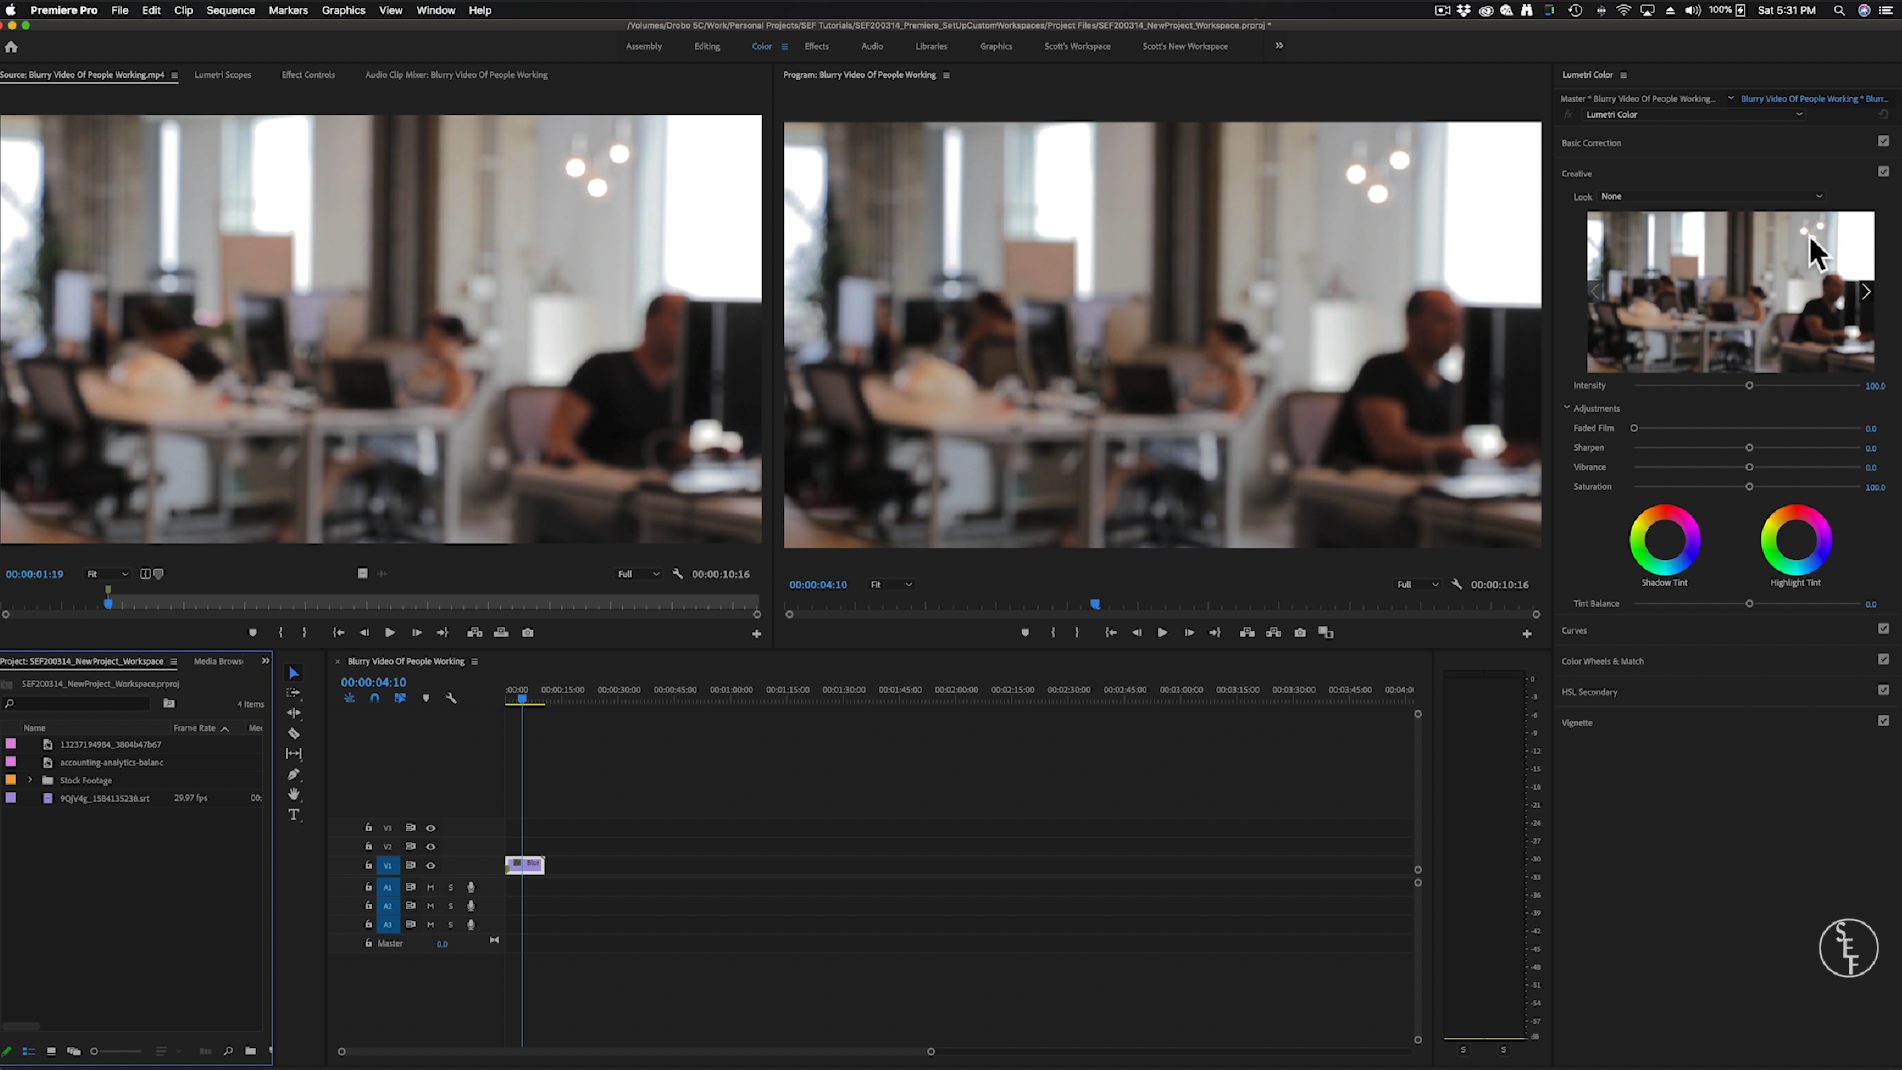The image size is (1902, 1070).
Task: Open HSL Secondary in the Lumetri panel
Action: pyautogui.click(x=1590, y=691)
